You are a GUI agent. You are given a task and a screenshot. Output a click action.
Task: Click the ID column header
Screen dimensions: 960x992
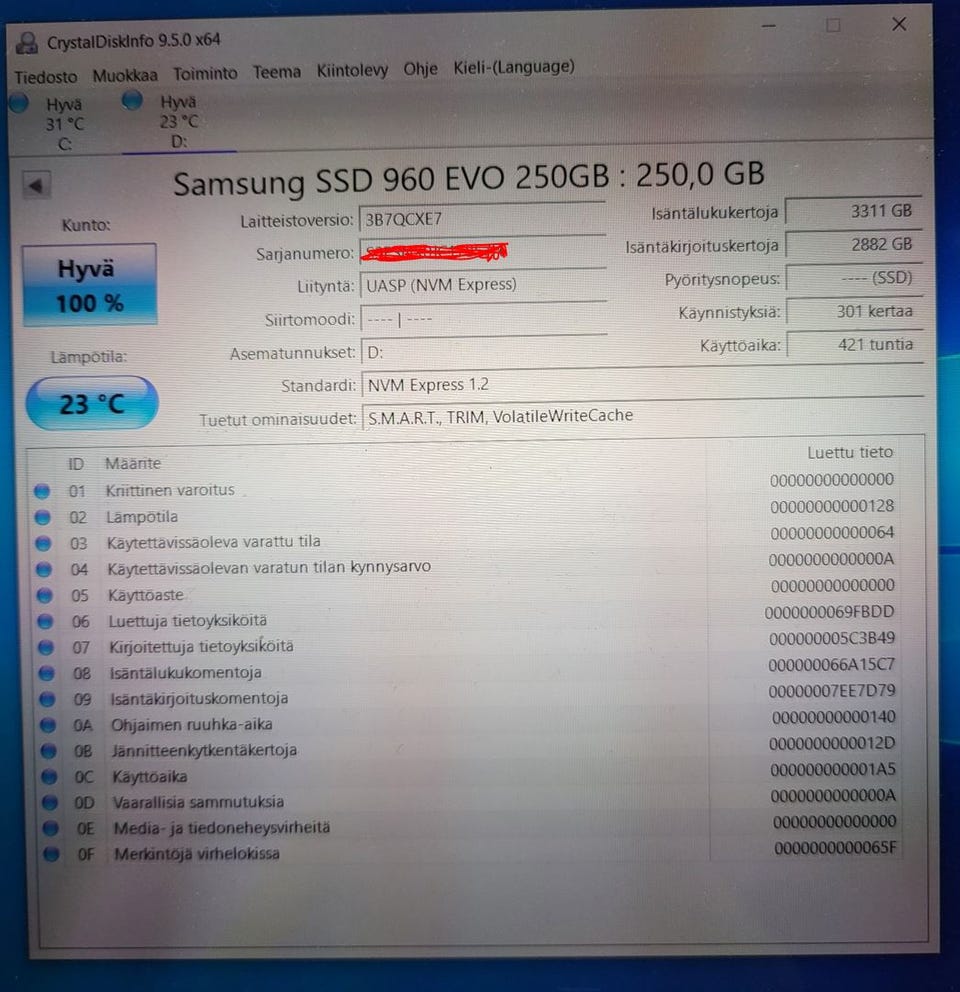tap(75, 464)
